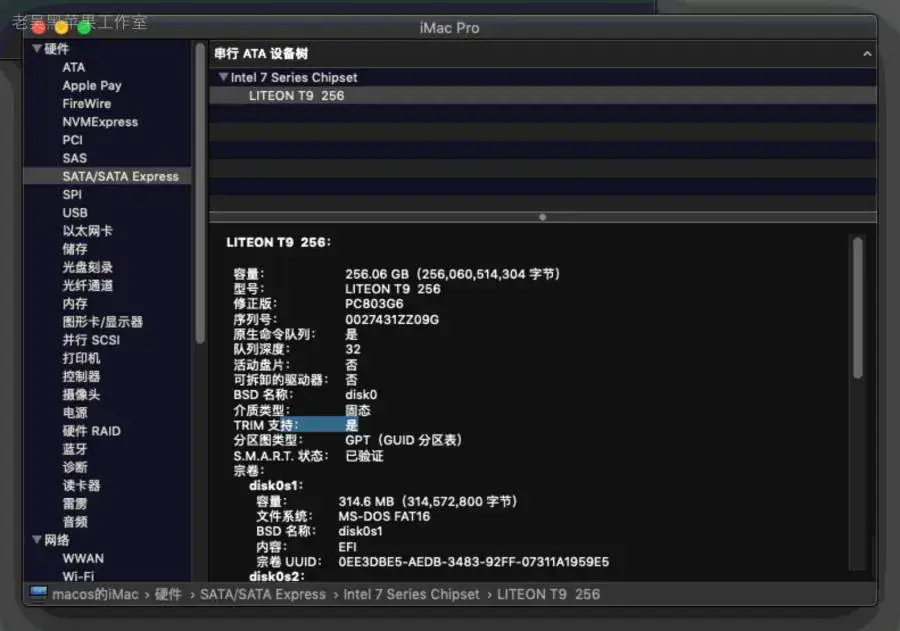Viewport: 900px width, 631px height.
Task: Select 雷雳 in the sidebar
Action: click(75, 504)
